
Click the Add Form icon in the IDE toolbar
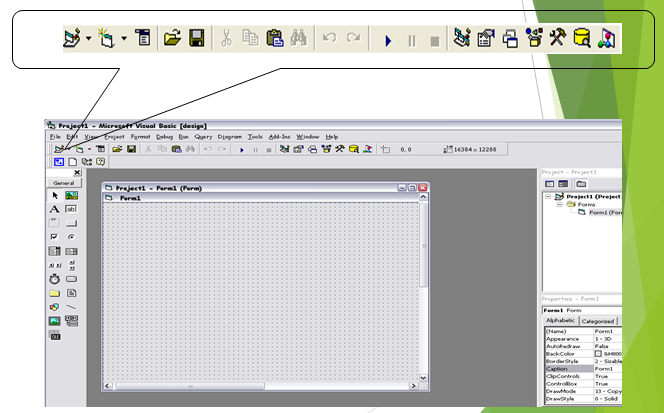point(79,149)
